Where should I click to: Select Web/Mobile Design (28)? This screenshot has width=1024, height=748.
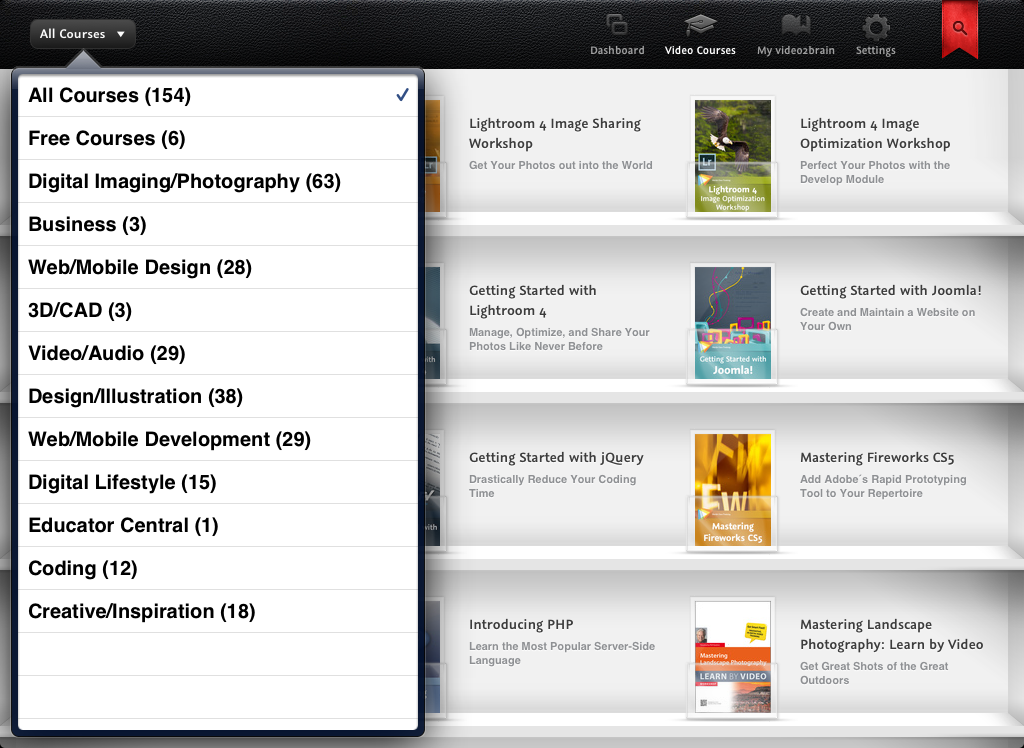218,268
